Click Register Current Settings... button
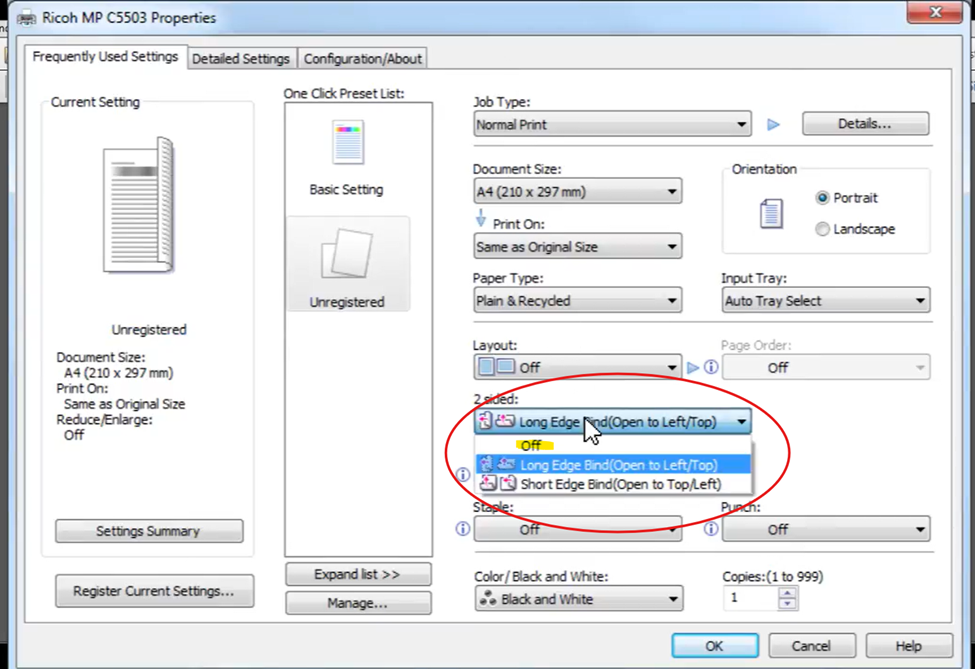The image size is (975, 669). point(154,591)
